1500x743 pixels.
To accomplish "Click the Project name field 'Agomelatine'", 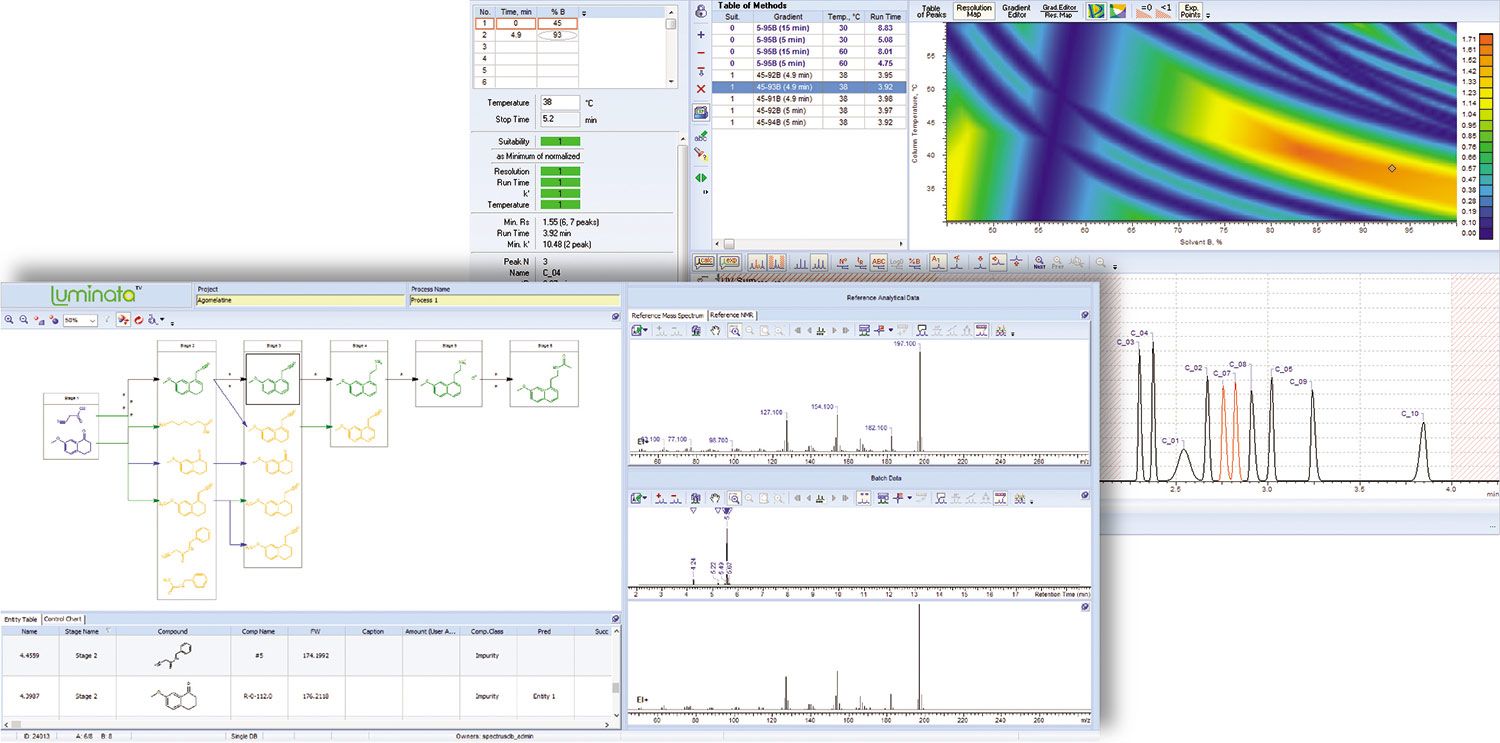I will 299,300.
